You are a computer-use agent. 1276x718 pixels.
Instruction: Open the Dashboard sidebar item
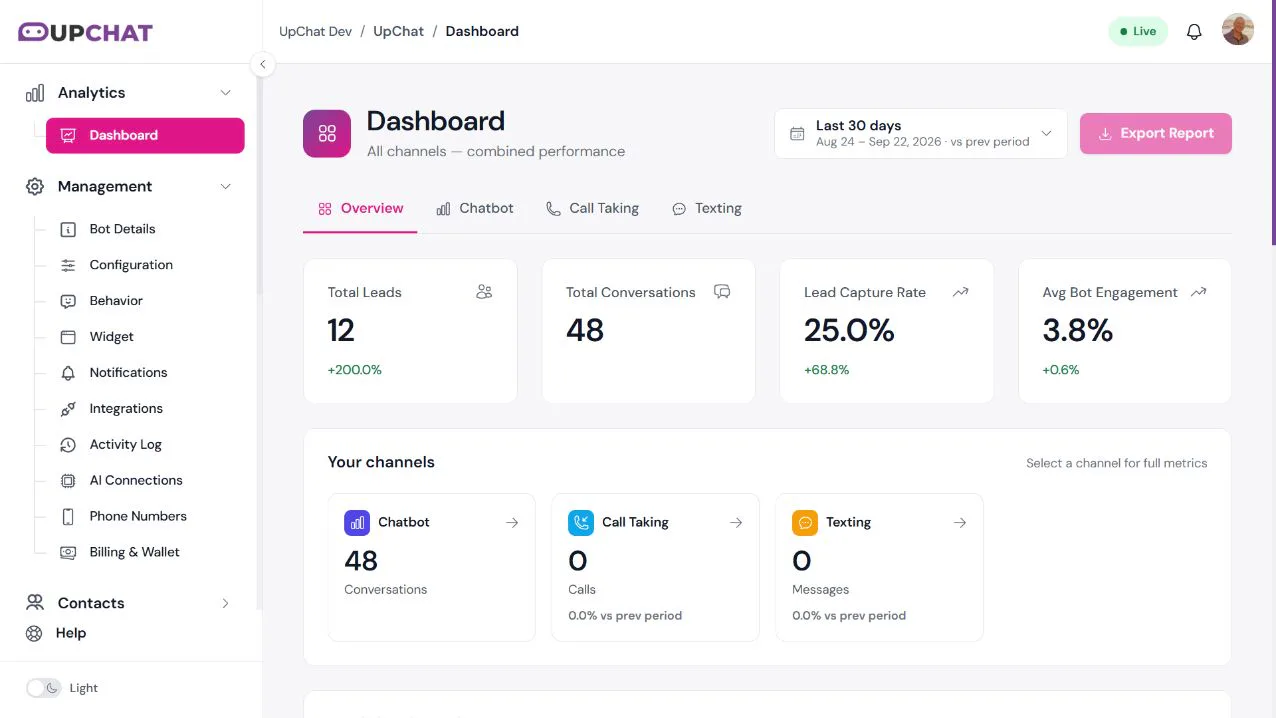tap(145, 135)
